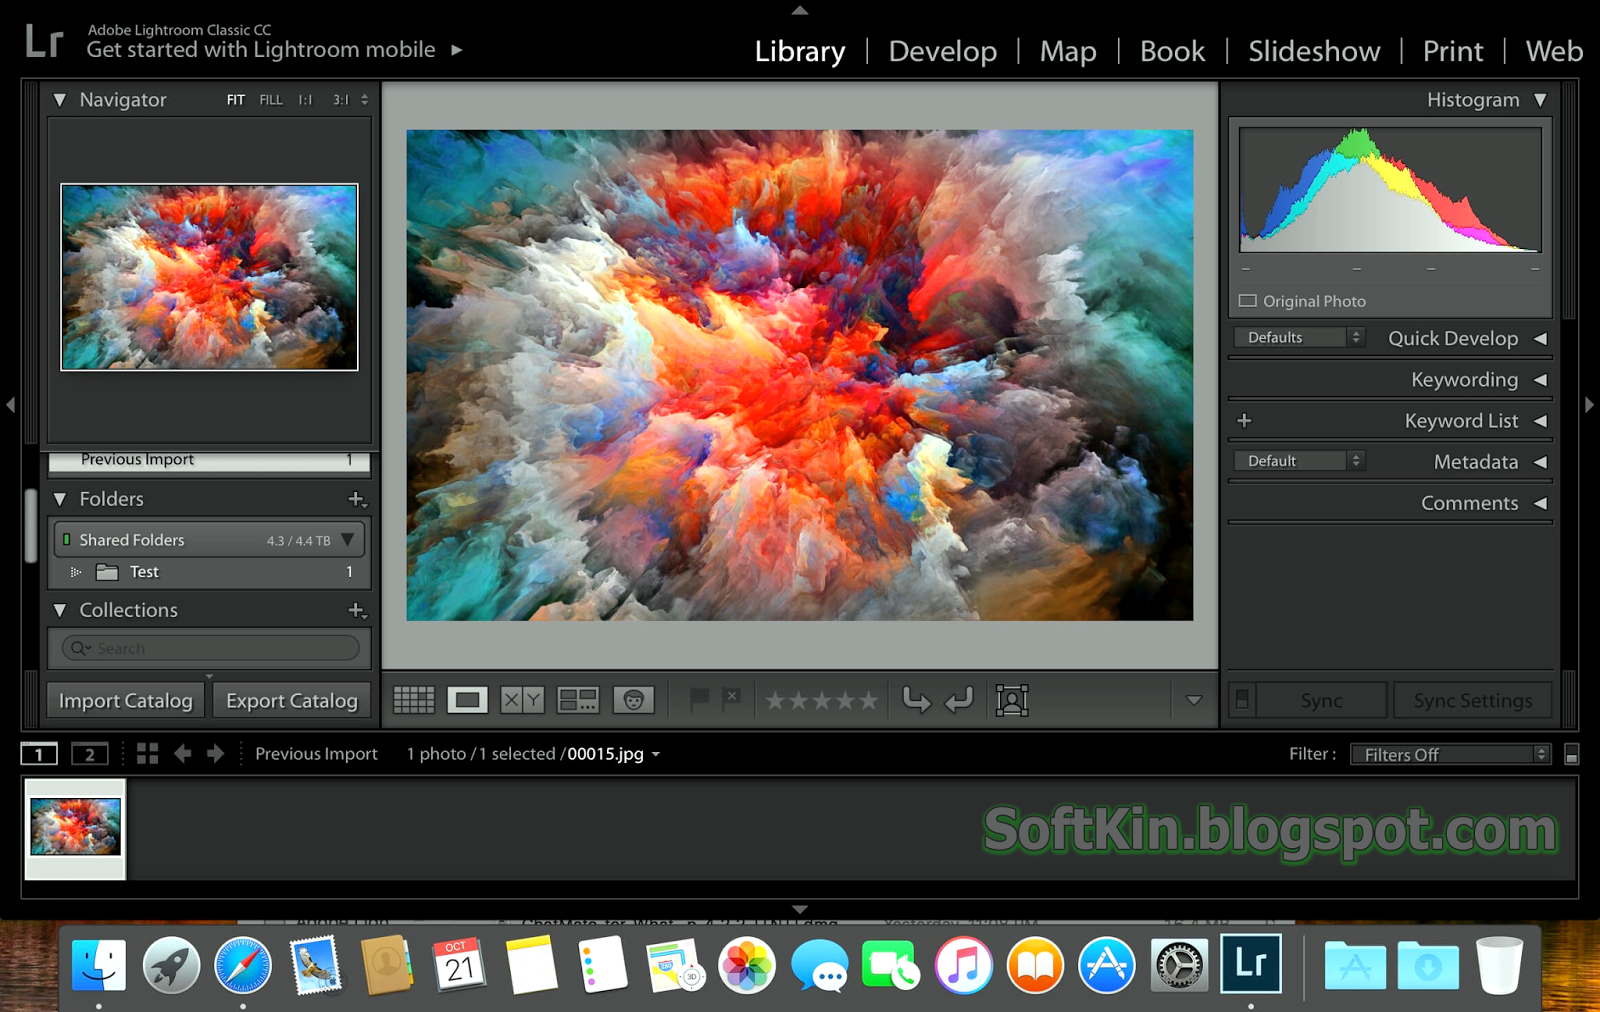Open the Filters Off dropdown
Screen dimensions: 1600x1012
click(x=1450, y=755)
